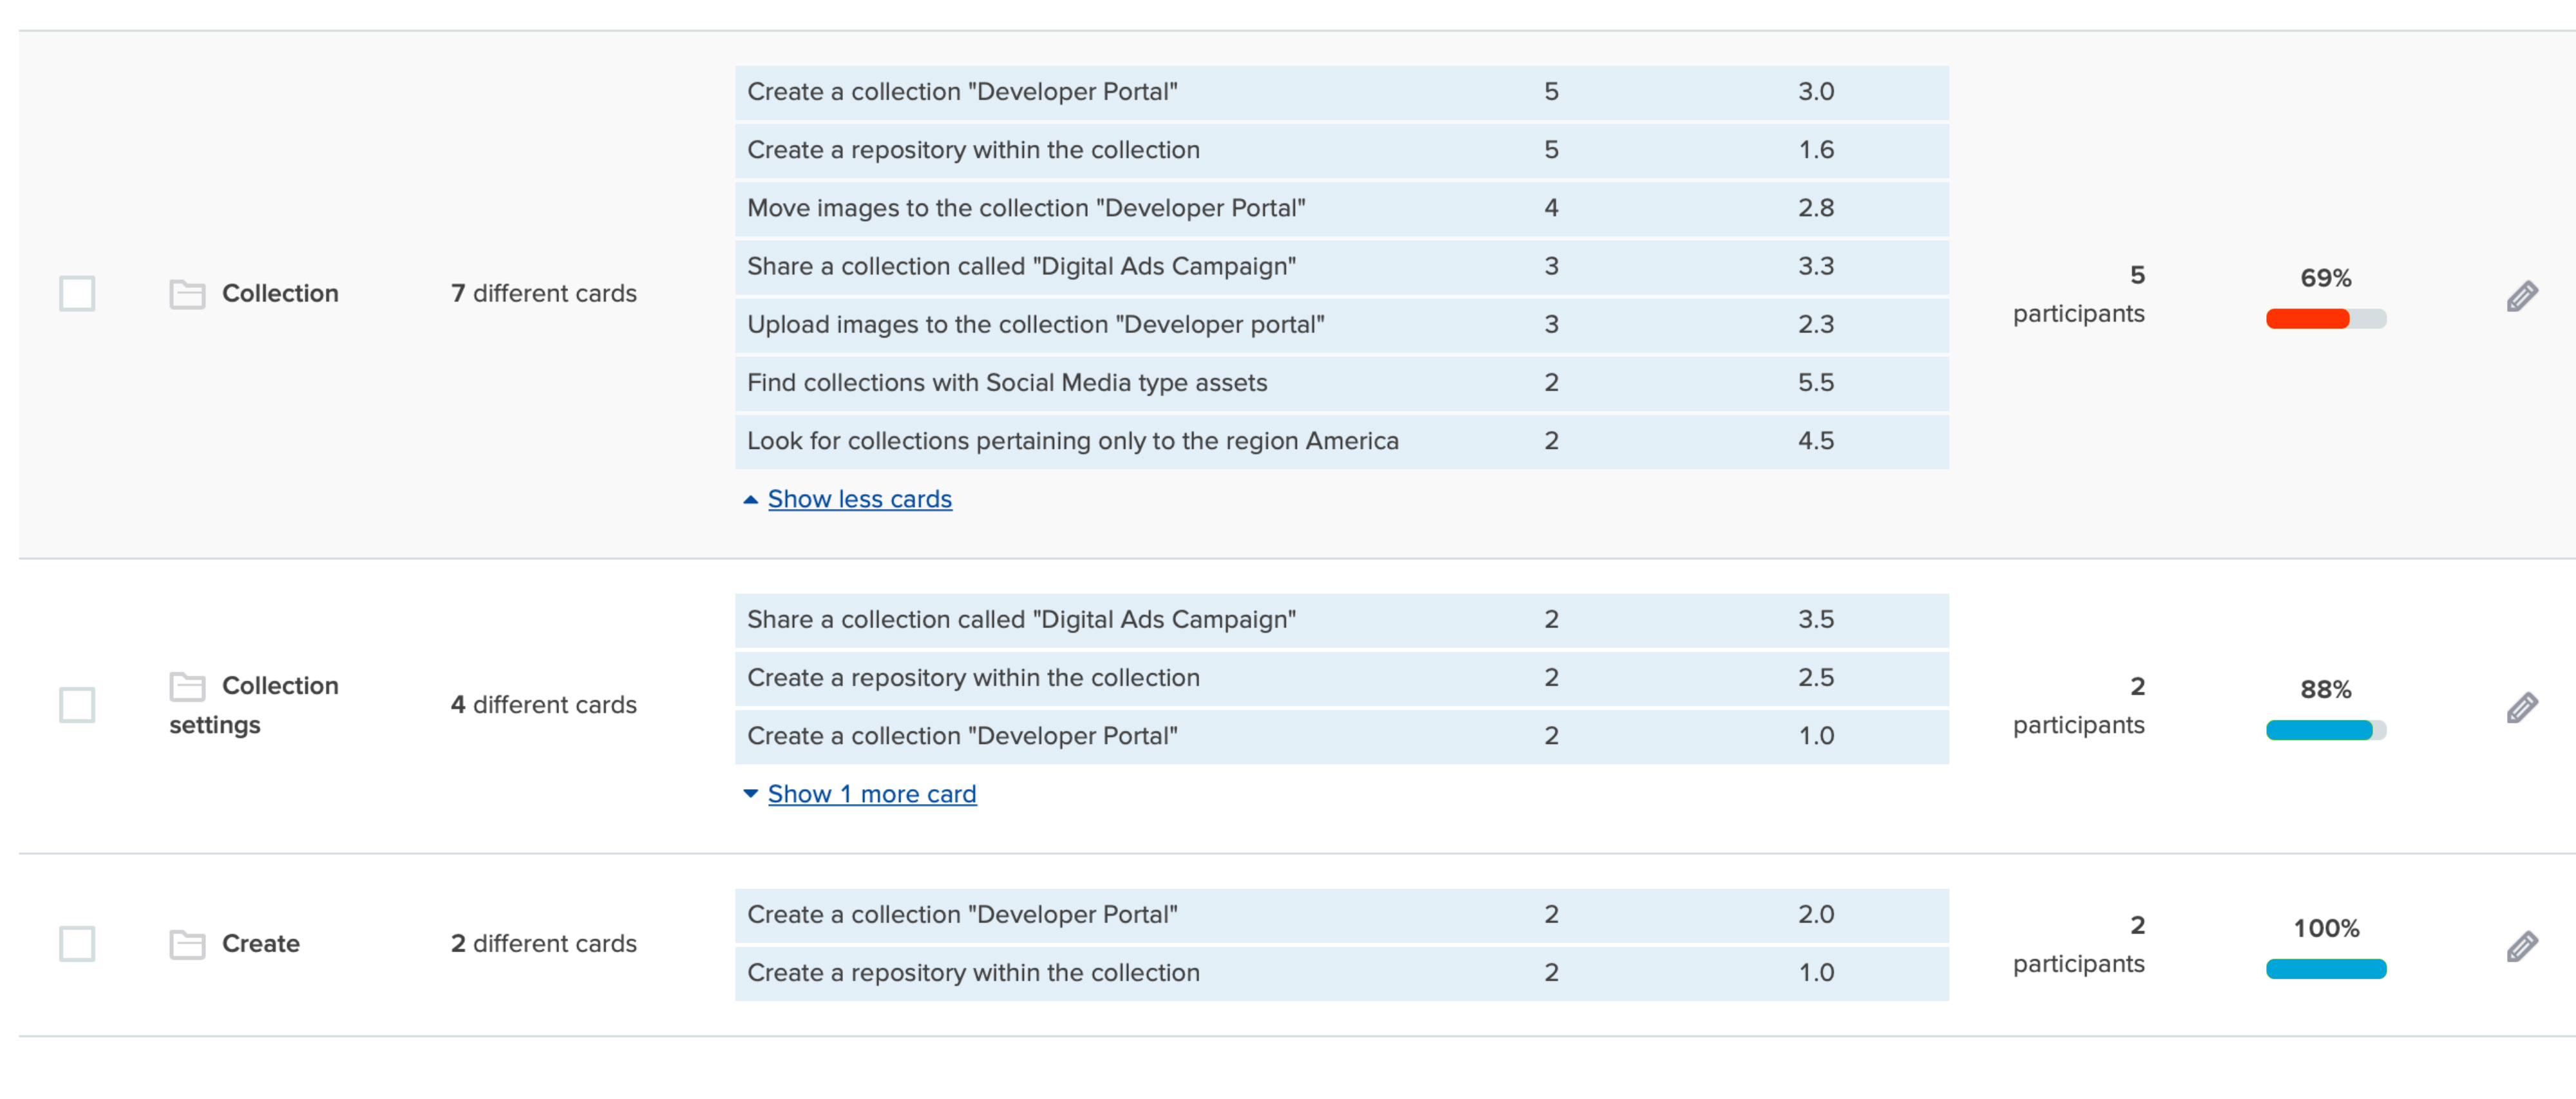This screenshot has width=2576, height=1099.
Task: Click the Show 1 more card link
Action: point(871,794)
